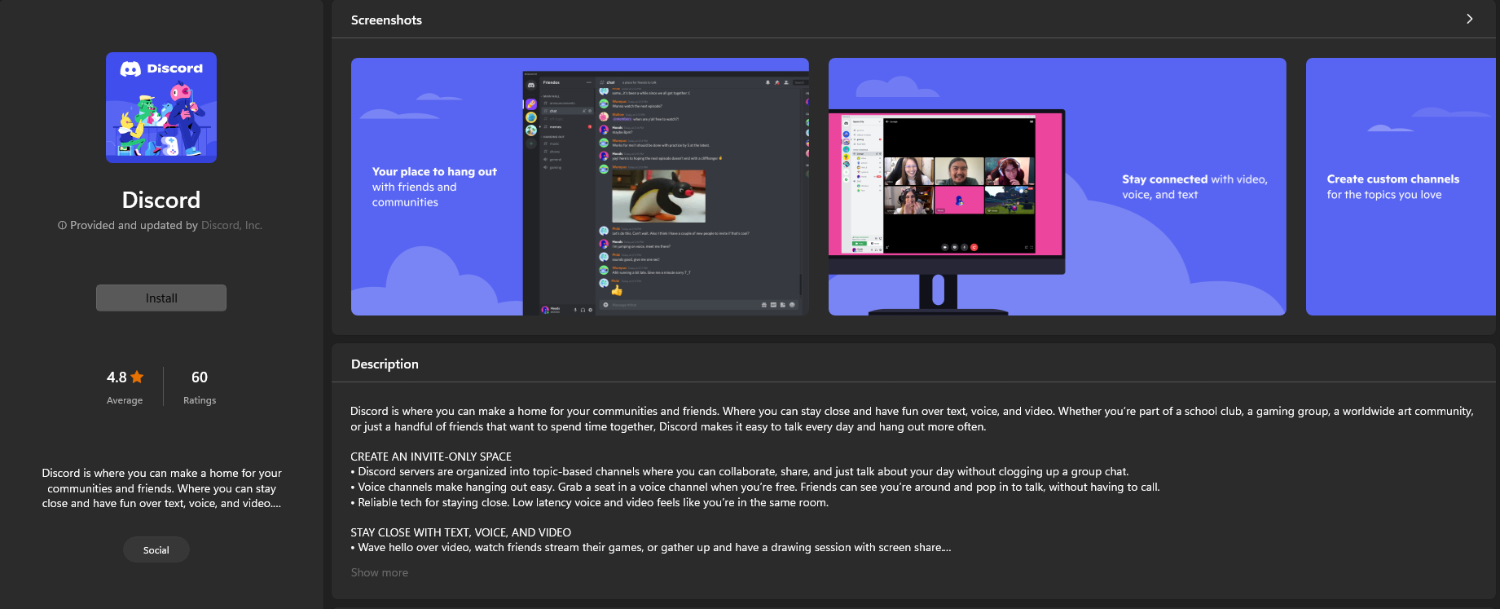Open the Discord, Inc. publisher link
The height and width of the screenshot is (609, 1500).
[232, 226]
